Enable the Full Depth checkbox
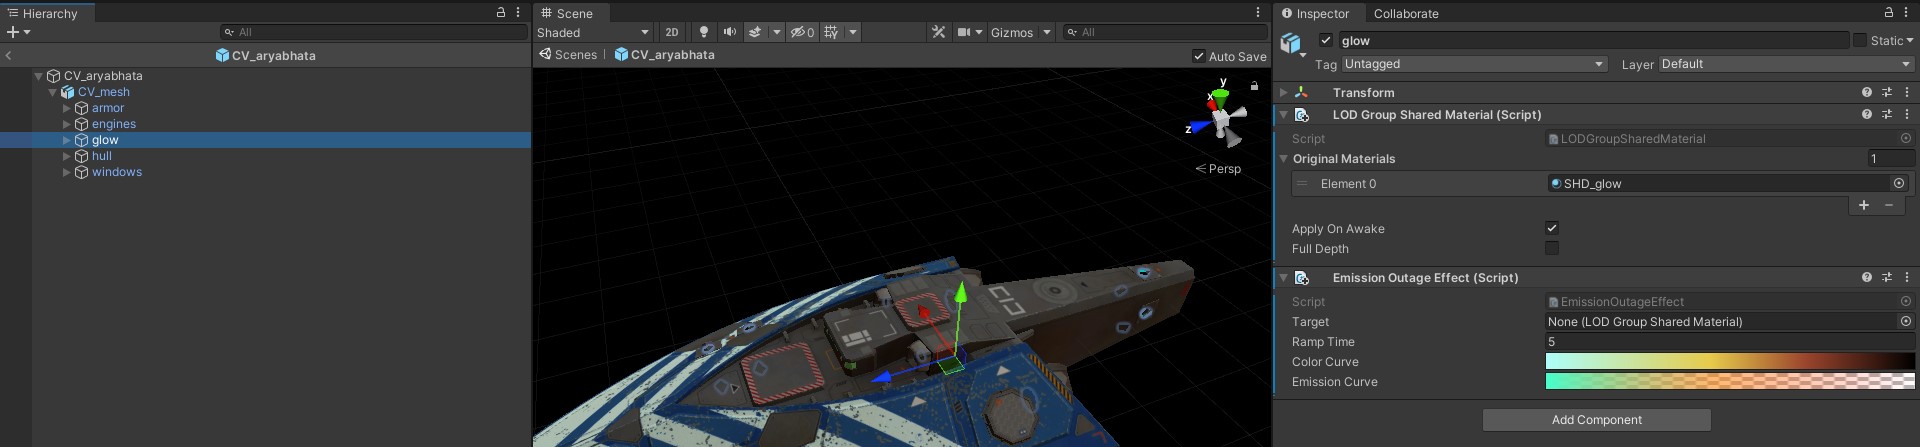This screenshot has height=447, width=1920. [x=1552, y=248]
